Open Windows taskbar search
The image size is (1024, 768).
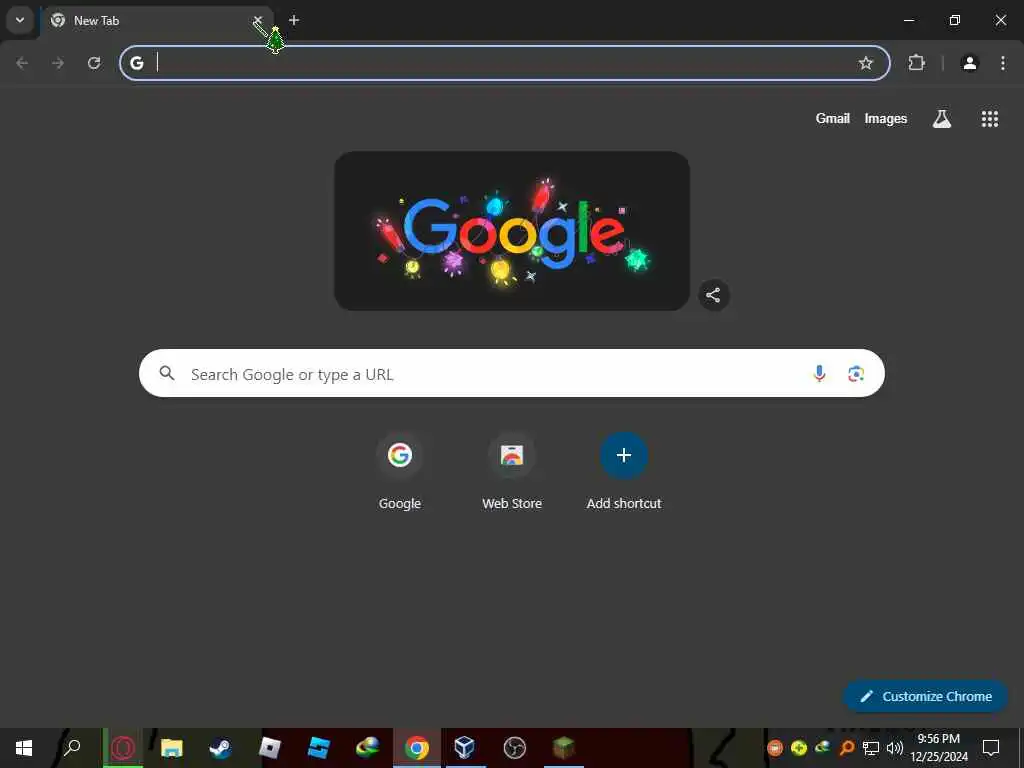point(72,748)
